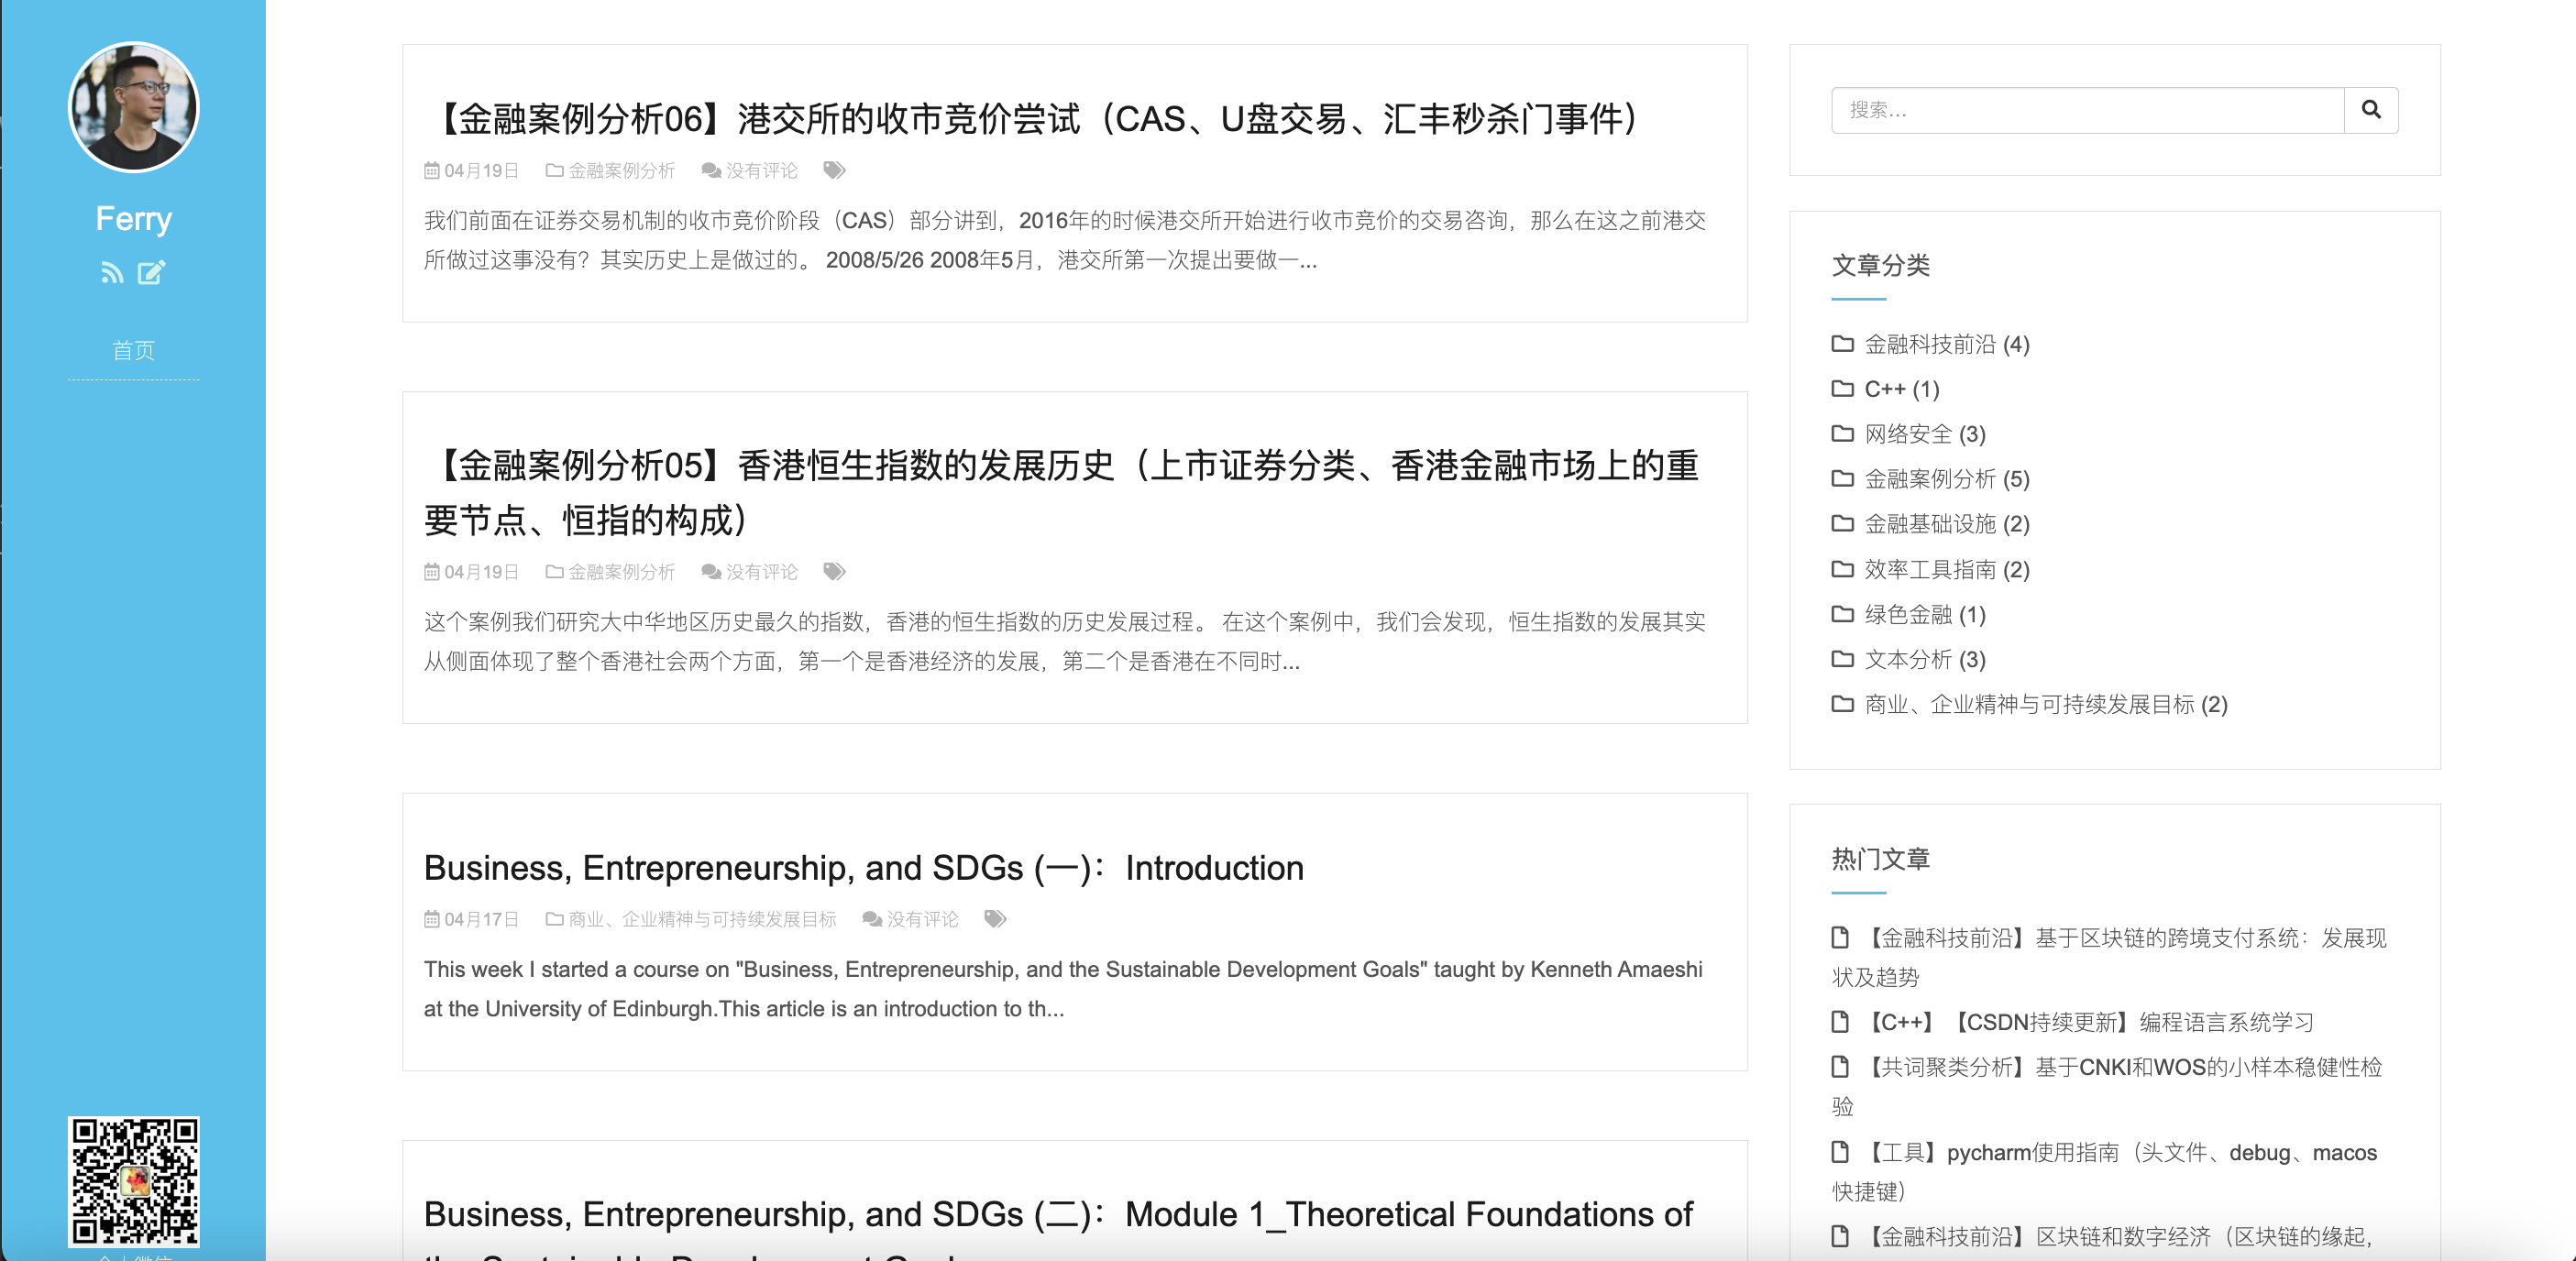Click the RSS feed icon under Ferry
This screenshot has width=2576, height=1261.
[112, 273]
